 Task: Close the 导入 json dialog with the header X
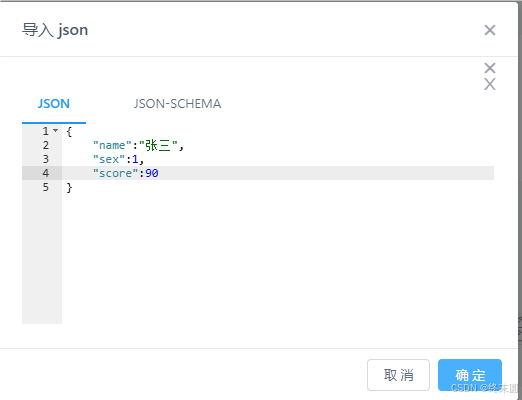(490, 30)
